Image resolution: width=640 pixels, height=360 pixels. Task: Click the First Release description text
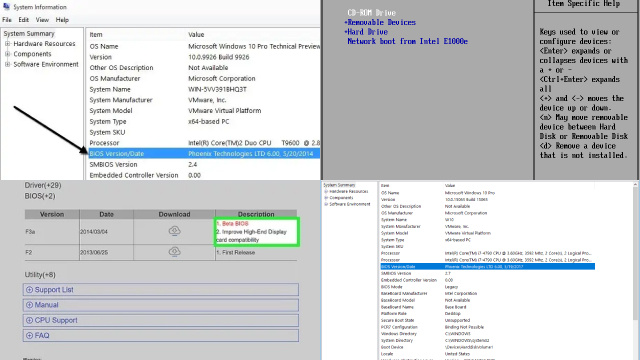pyautogui.click(x=236, y=252)
